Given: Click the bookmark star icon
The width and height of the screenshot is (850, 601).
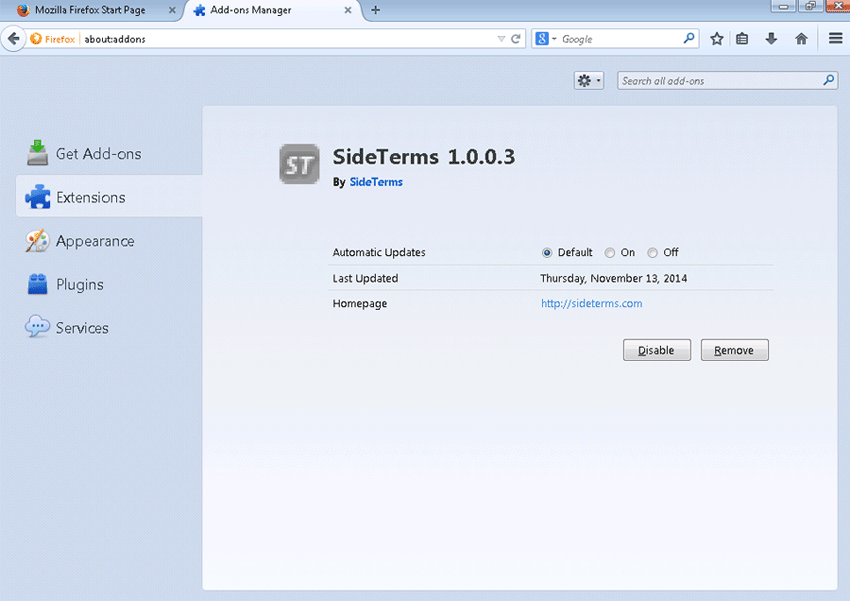Looking at the screenshot, I should click(x=717, y=39).
